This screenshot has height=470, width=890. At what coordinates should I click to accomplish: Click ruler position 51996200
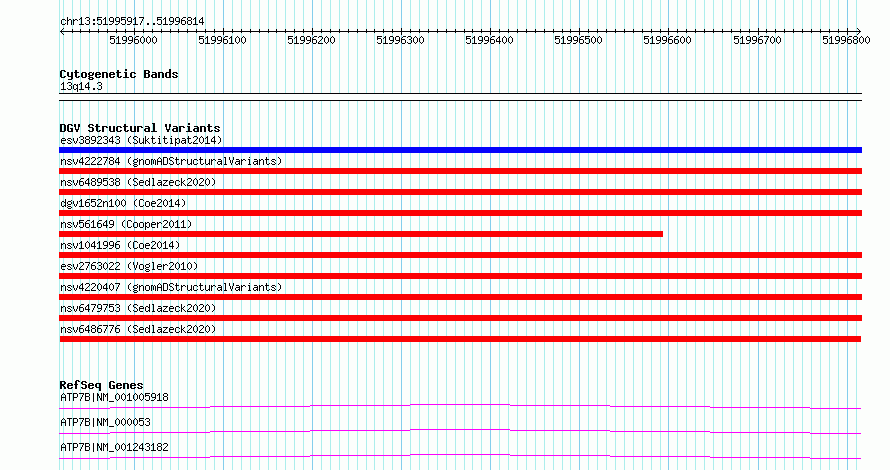tap(312, 40)
